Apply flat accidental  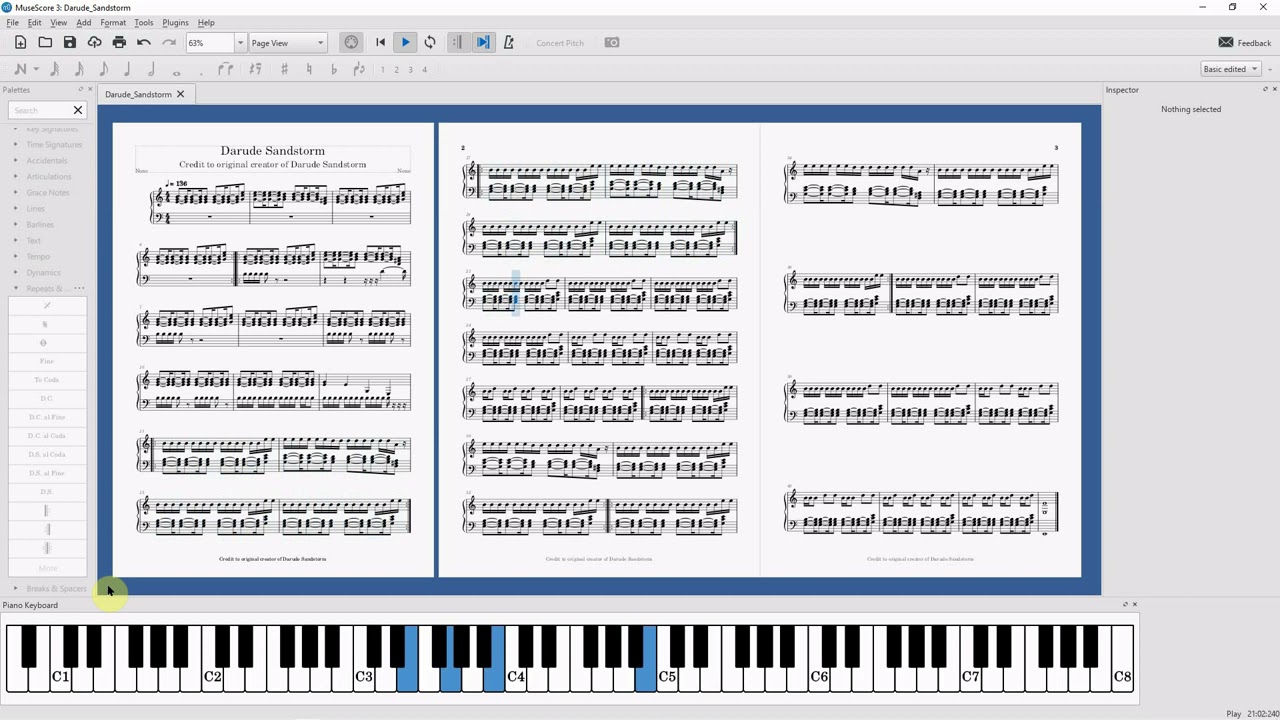[x=334, y=69]
